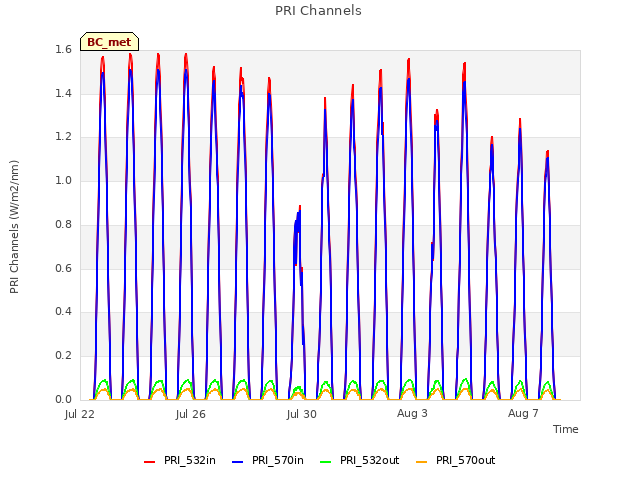
Task: Click the green PRI_532out legend swatch
Action: click(326, 462)
